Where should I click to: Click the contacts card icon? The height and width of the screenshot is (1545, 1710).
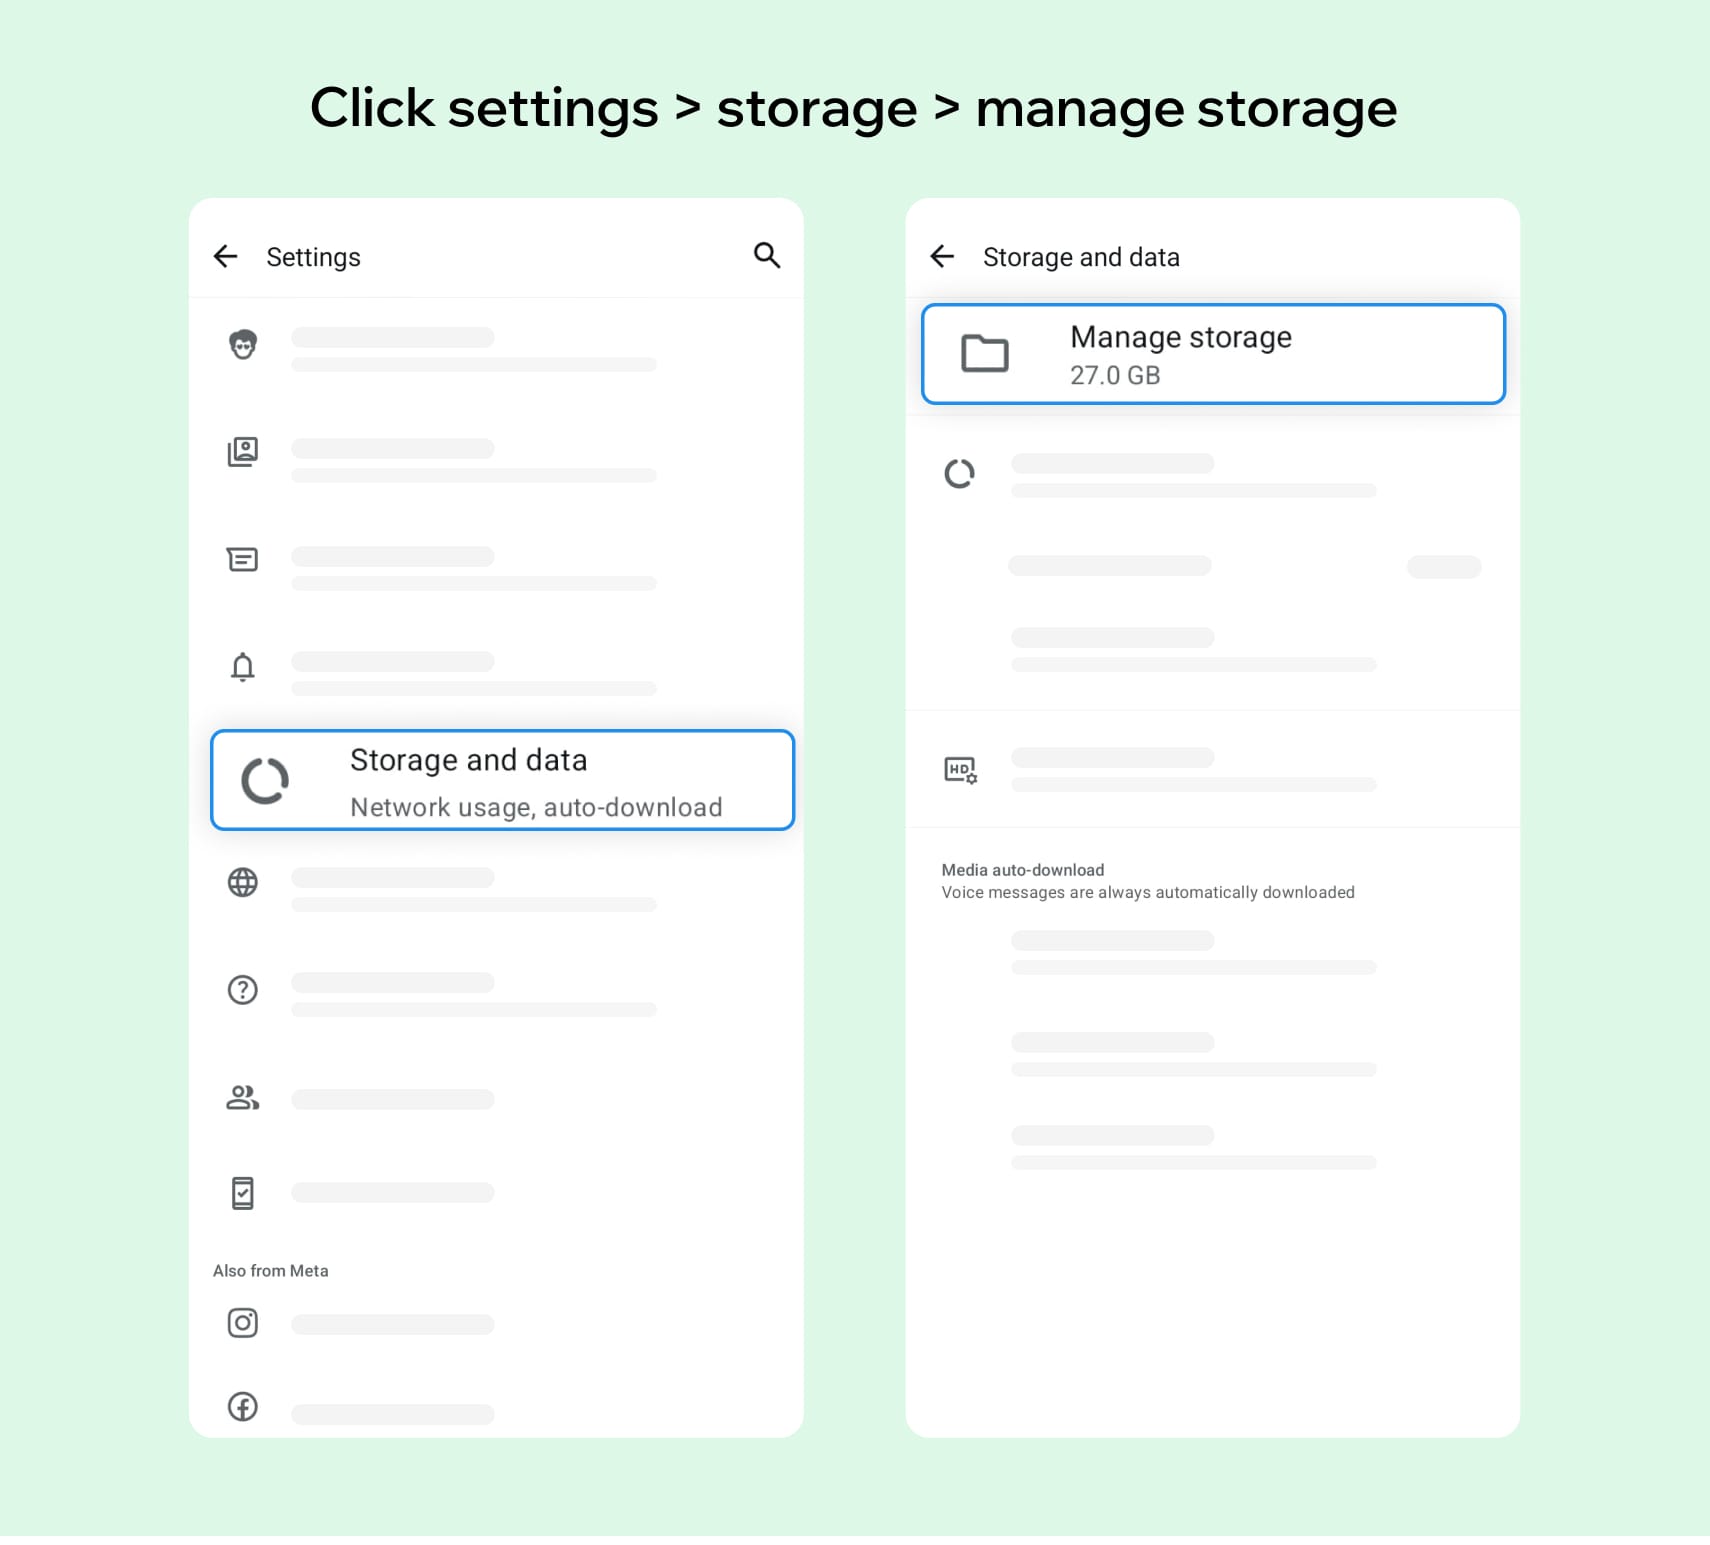point(243,452)
